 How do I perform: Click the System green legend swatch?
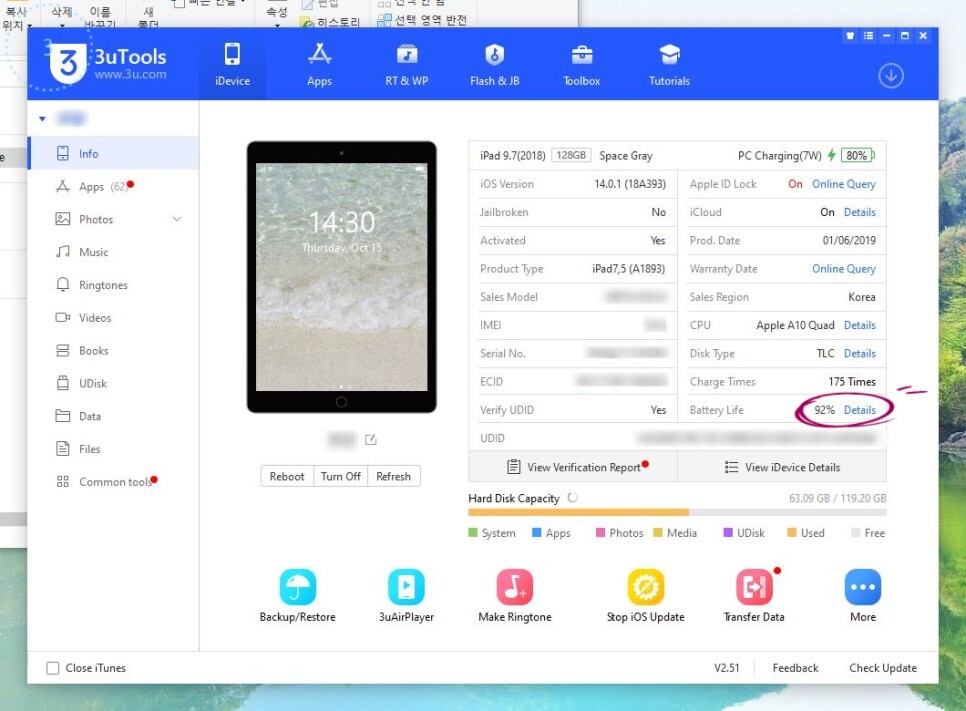coord(473,533)
